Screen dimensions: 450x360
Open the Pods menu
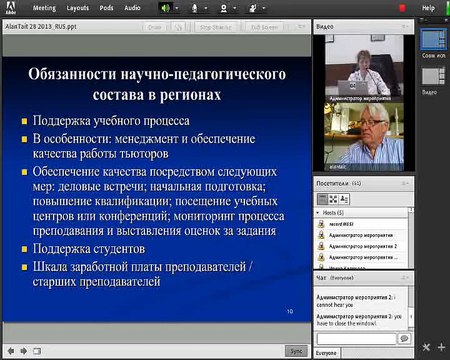click(106, 8)
